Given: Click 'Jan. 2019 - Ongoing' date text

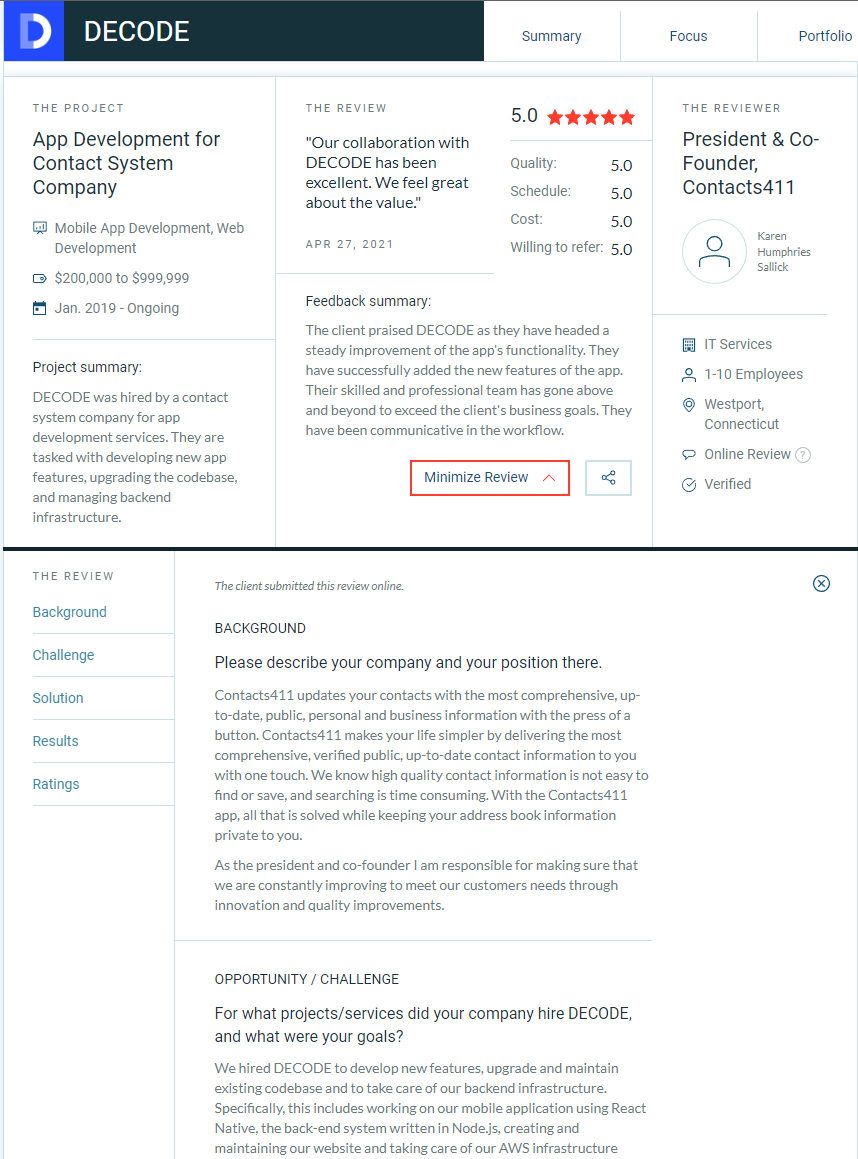Looking at the screenshot, I should click(117, 308).
